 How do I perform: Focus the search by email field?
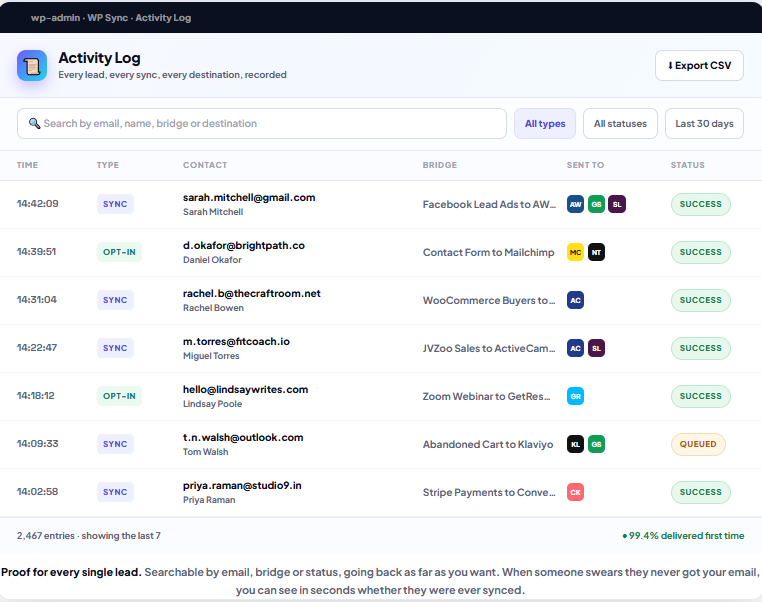pyautogui.click(x=262, y=123)
